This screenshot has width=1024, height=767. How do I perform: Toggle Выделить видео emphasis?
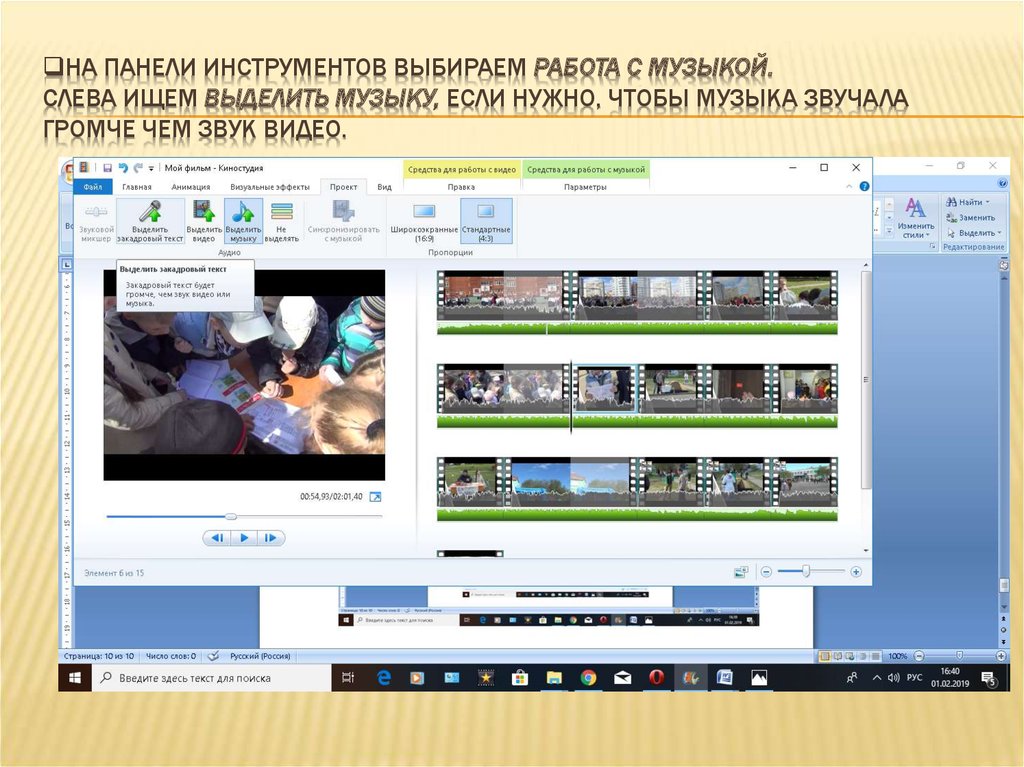click(x=204, y=221)
